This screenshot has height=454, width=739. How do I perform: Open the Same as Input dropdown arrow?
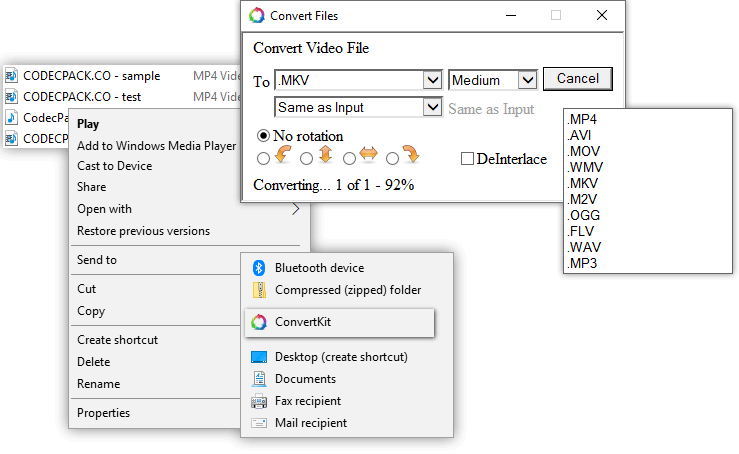(x=432, y=107)
